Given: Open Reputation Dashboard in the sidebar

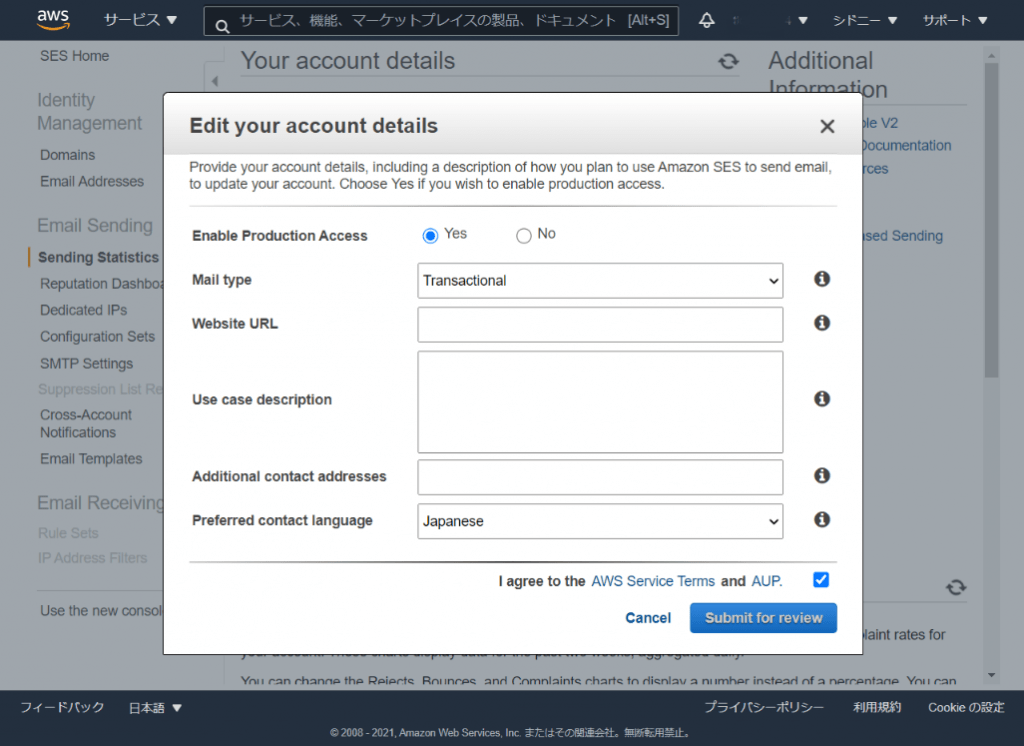Looking at the screenshot, I should pyautogui.click(x=101, y=284).
